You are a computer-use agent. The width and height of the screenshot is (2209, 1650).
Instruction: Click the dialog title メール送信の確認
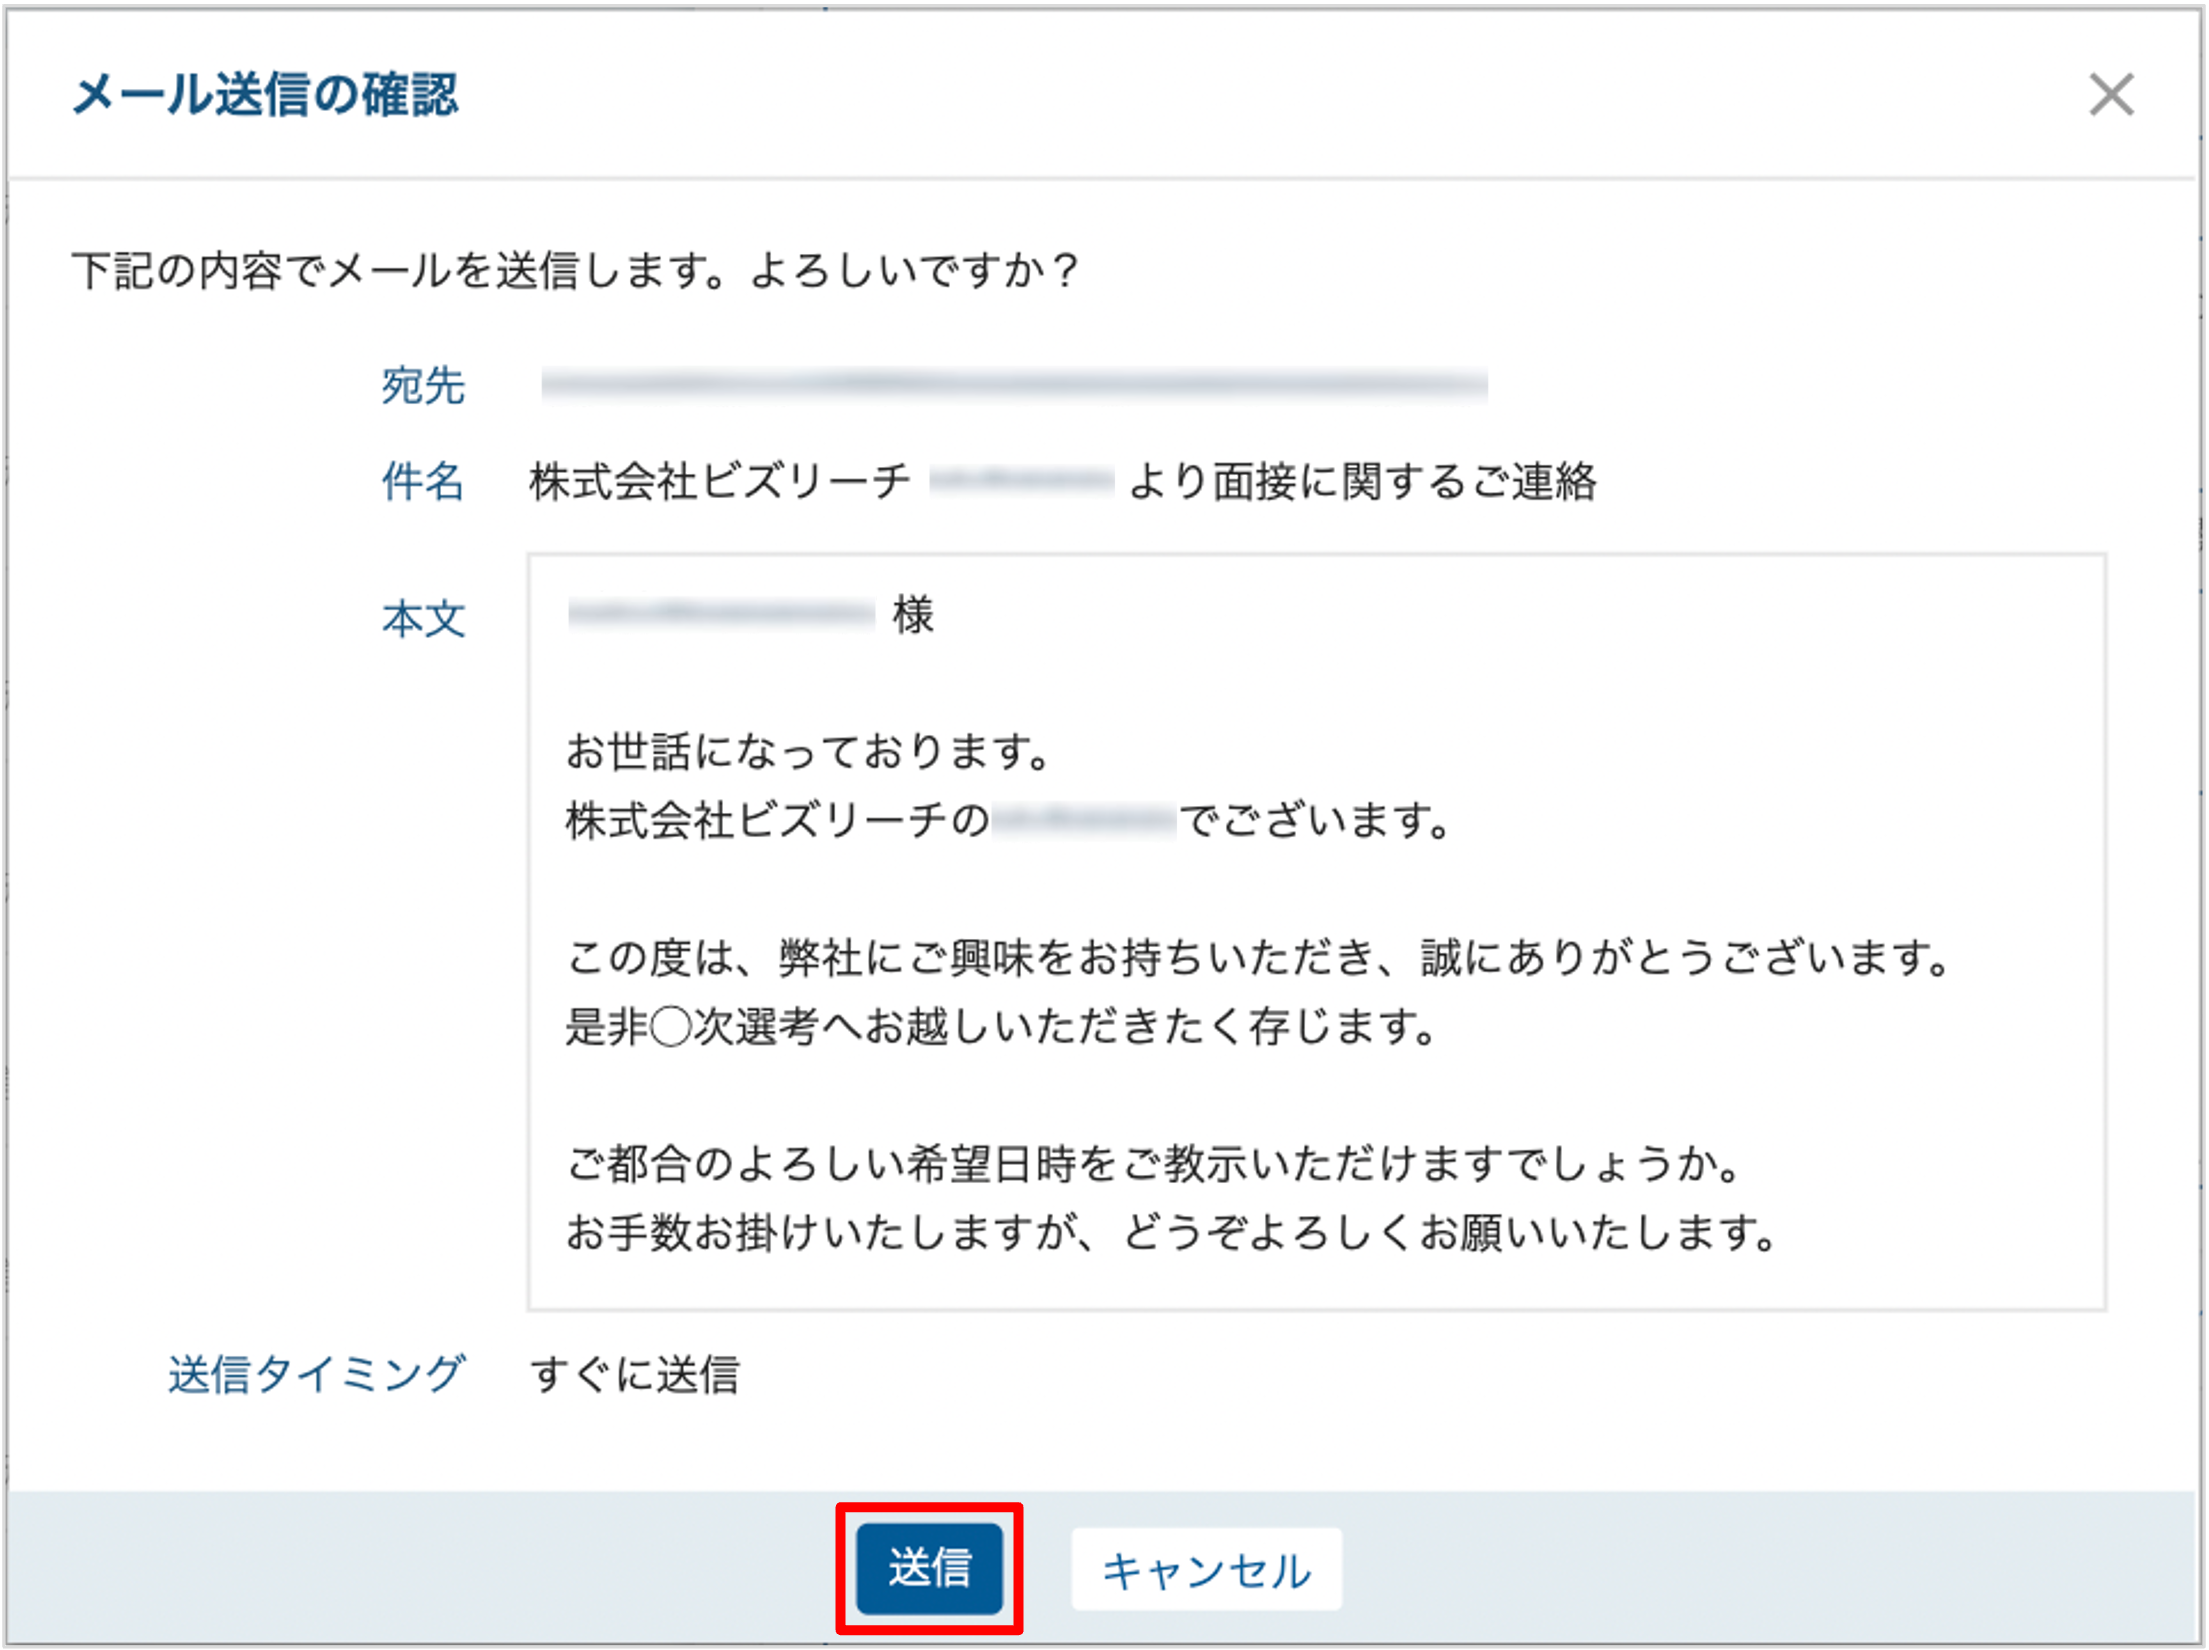(265, 95)
